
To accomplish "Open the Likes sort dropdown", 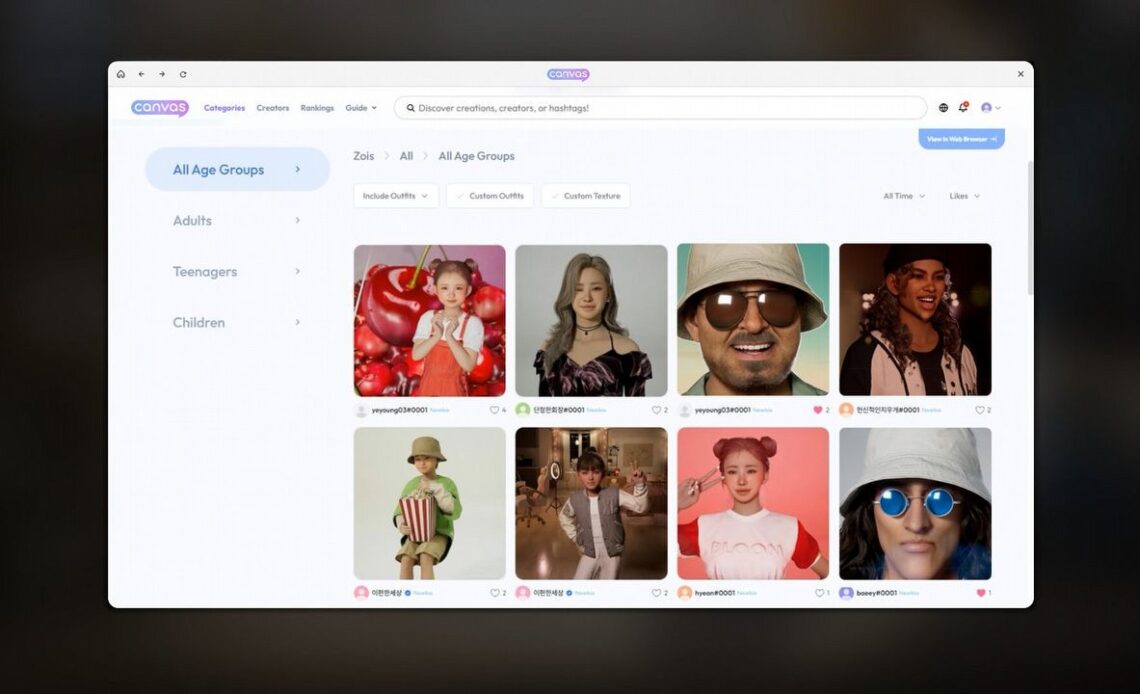I will coord(964,196).
